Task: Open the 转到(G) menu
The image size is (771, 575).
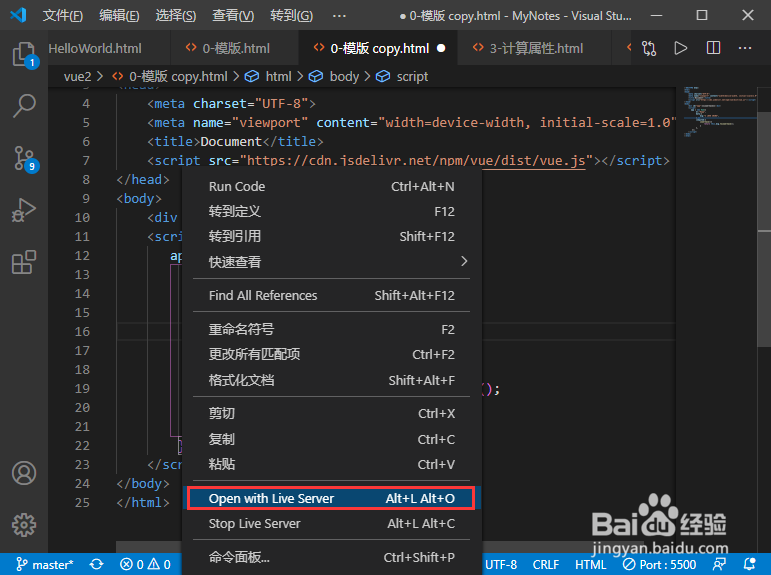Action: 291,16
